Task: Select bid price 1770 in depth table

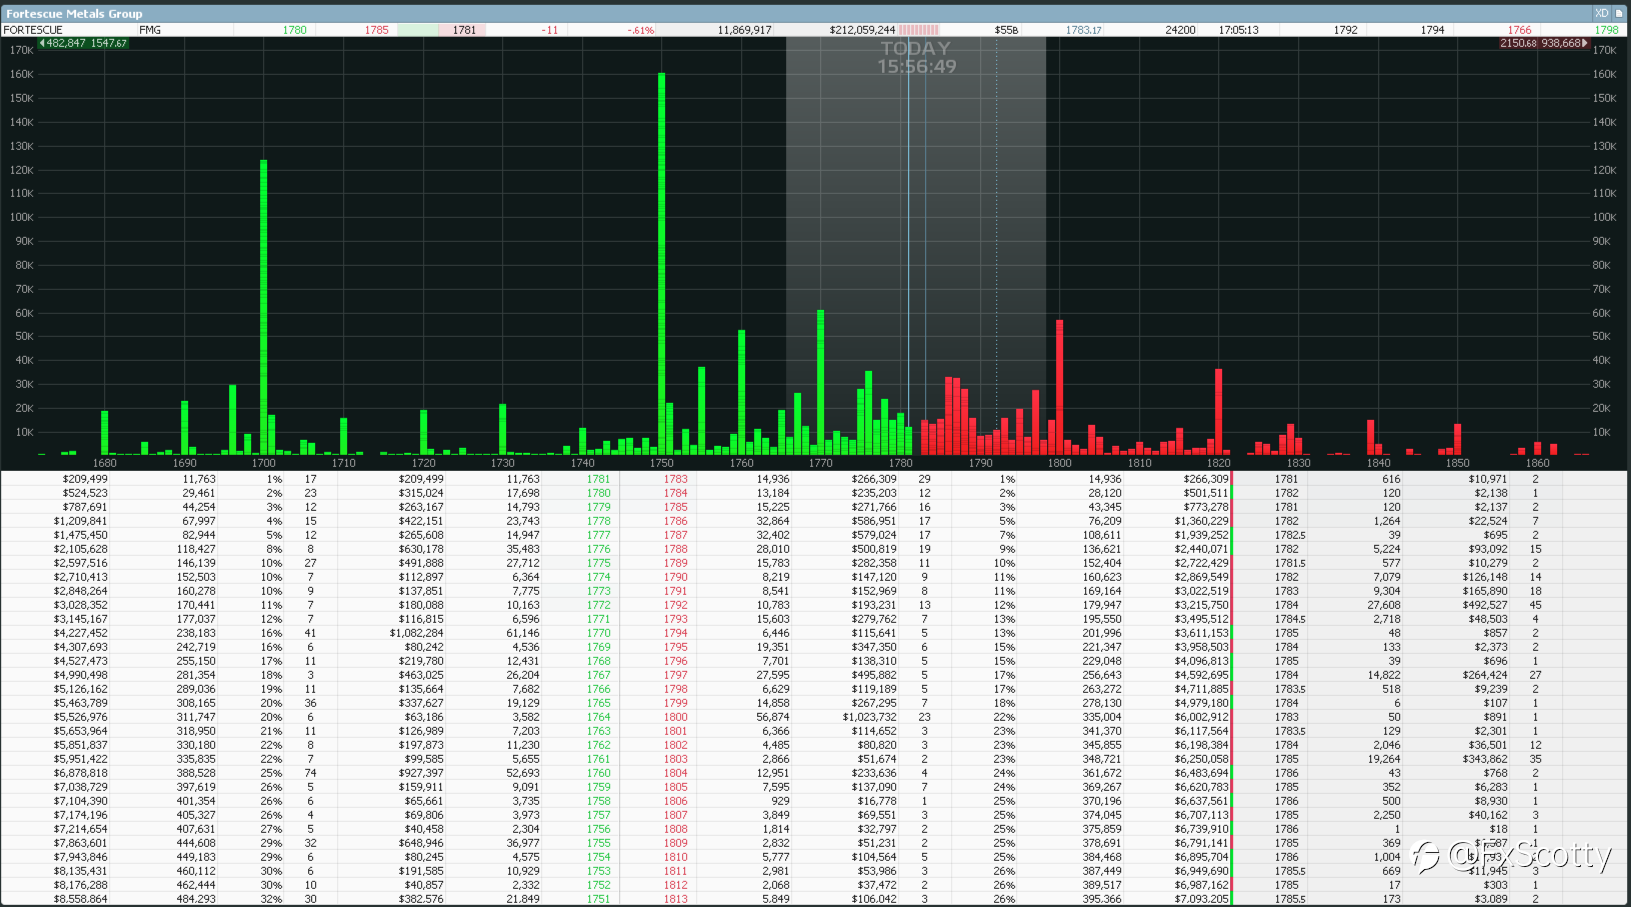Action: tap(598, 633)
